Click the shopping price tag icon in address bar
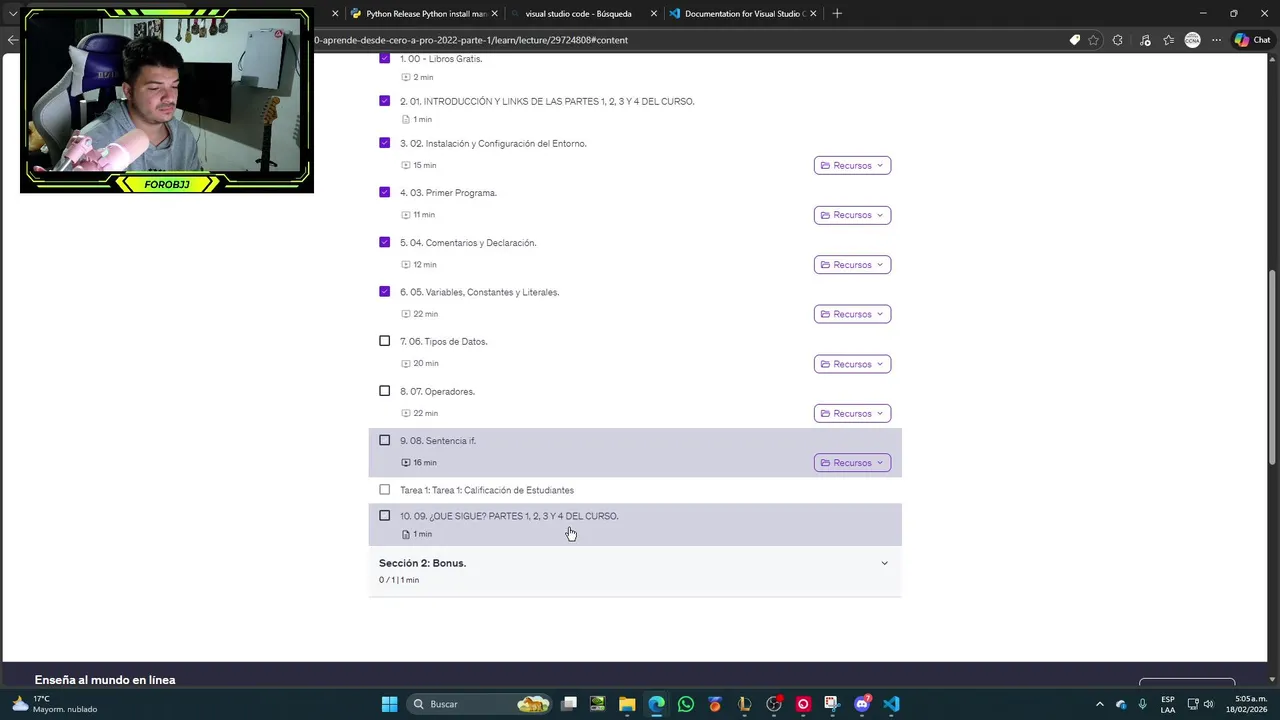 point(1075,40)
